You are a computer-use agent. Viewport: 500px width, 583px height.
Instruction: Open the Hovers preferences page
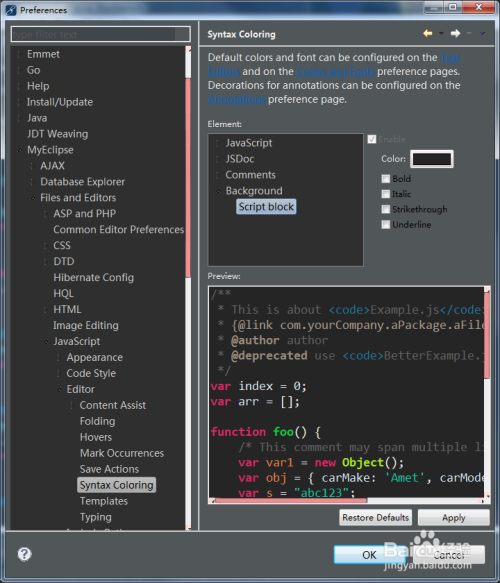click(x=96, y=438)
